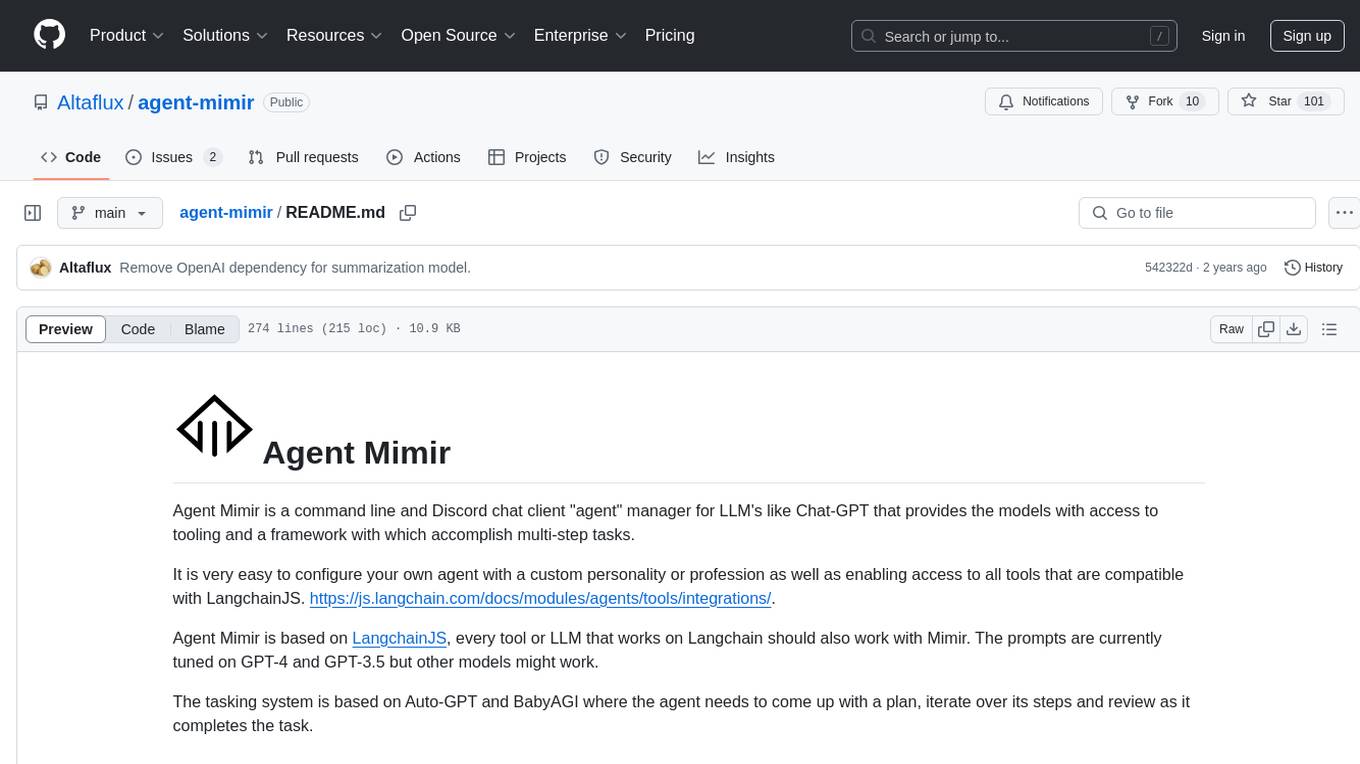Image resolution: width=1360 pixels, height=764 pixels.
Task: Switch to Code view of the file
Action: pos(138,329)
